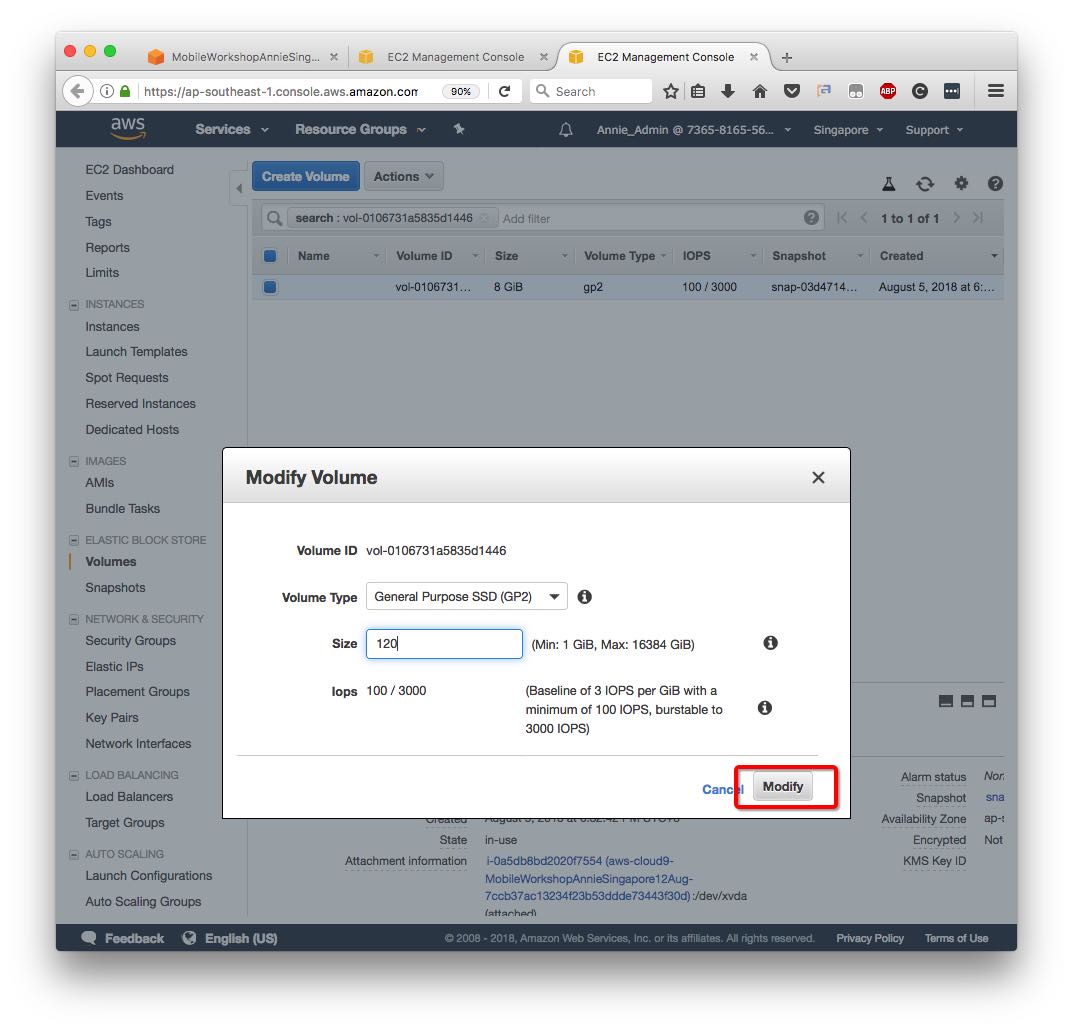This screenshot has width=1073, height=1031.
Task: Click the site information icon in address bar
Action: pos(107,91)
